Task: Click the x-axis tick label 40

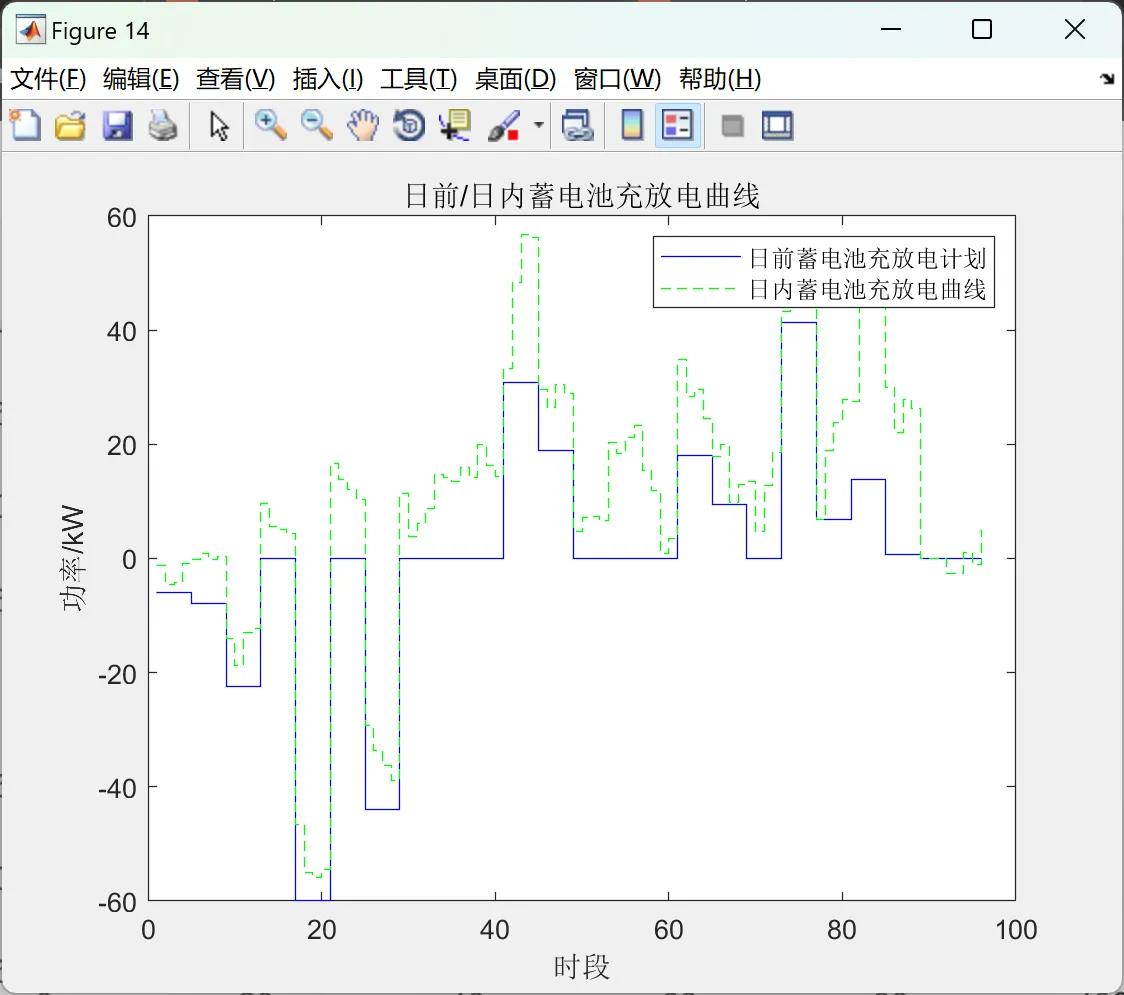Action: pyautogui.click(x=495, y=930)
